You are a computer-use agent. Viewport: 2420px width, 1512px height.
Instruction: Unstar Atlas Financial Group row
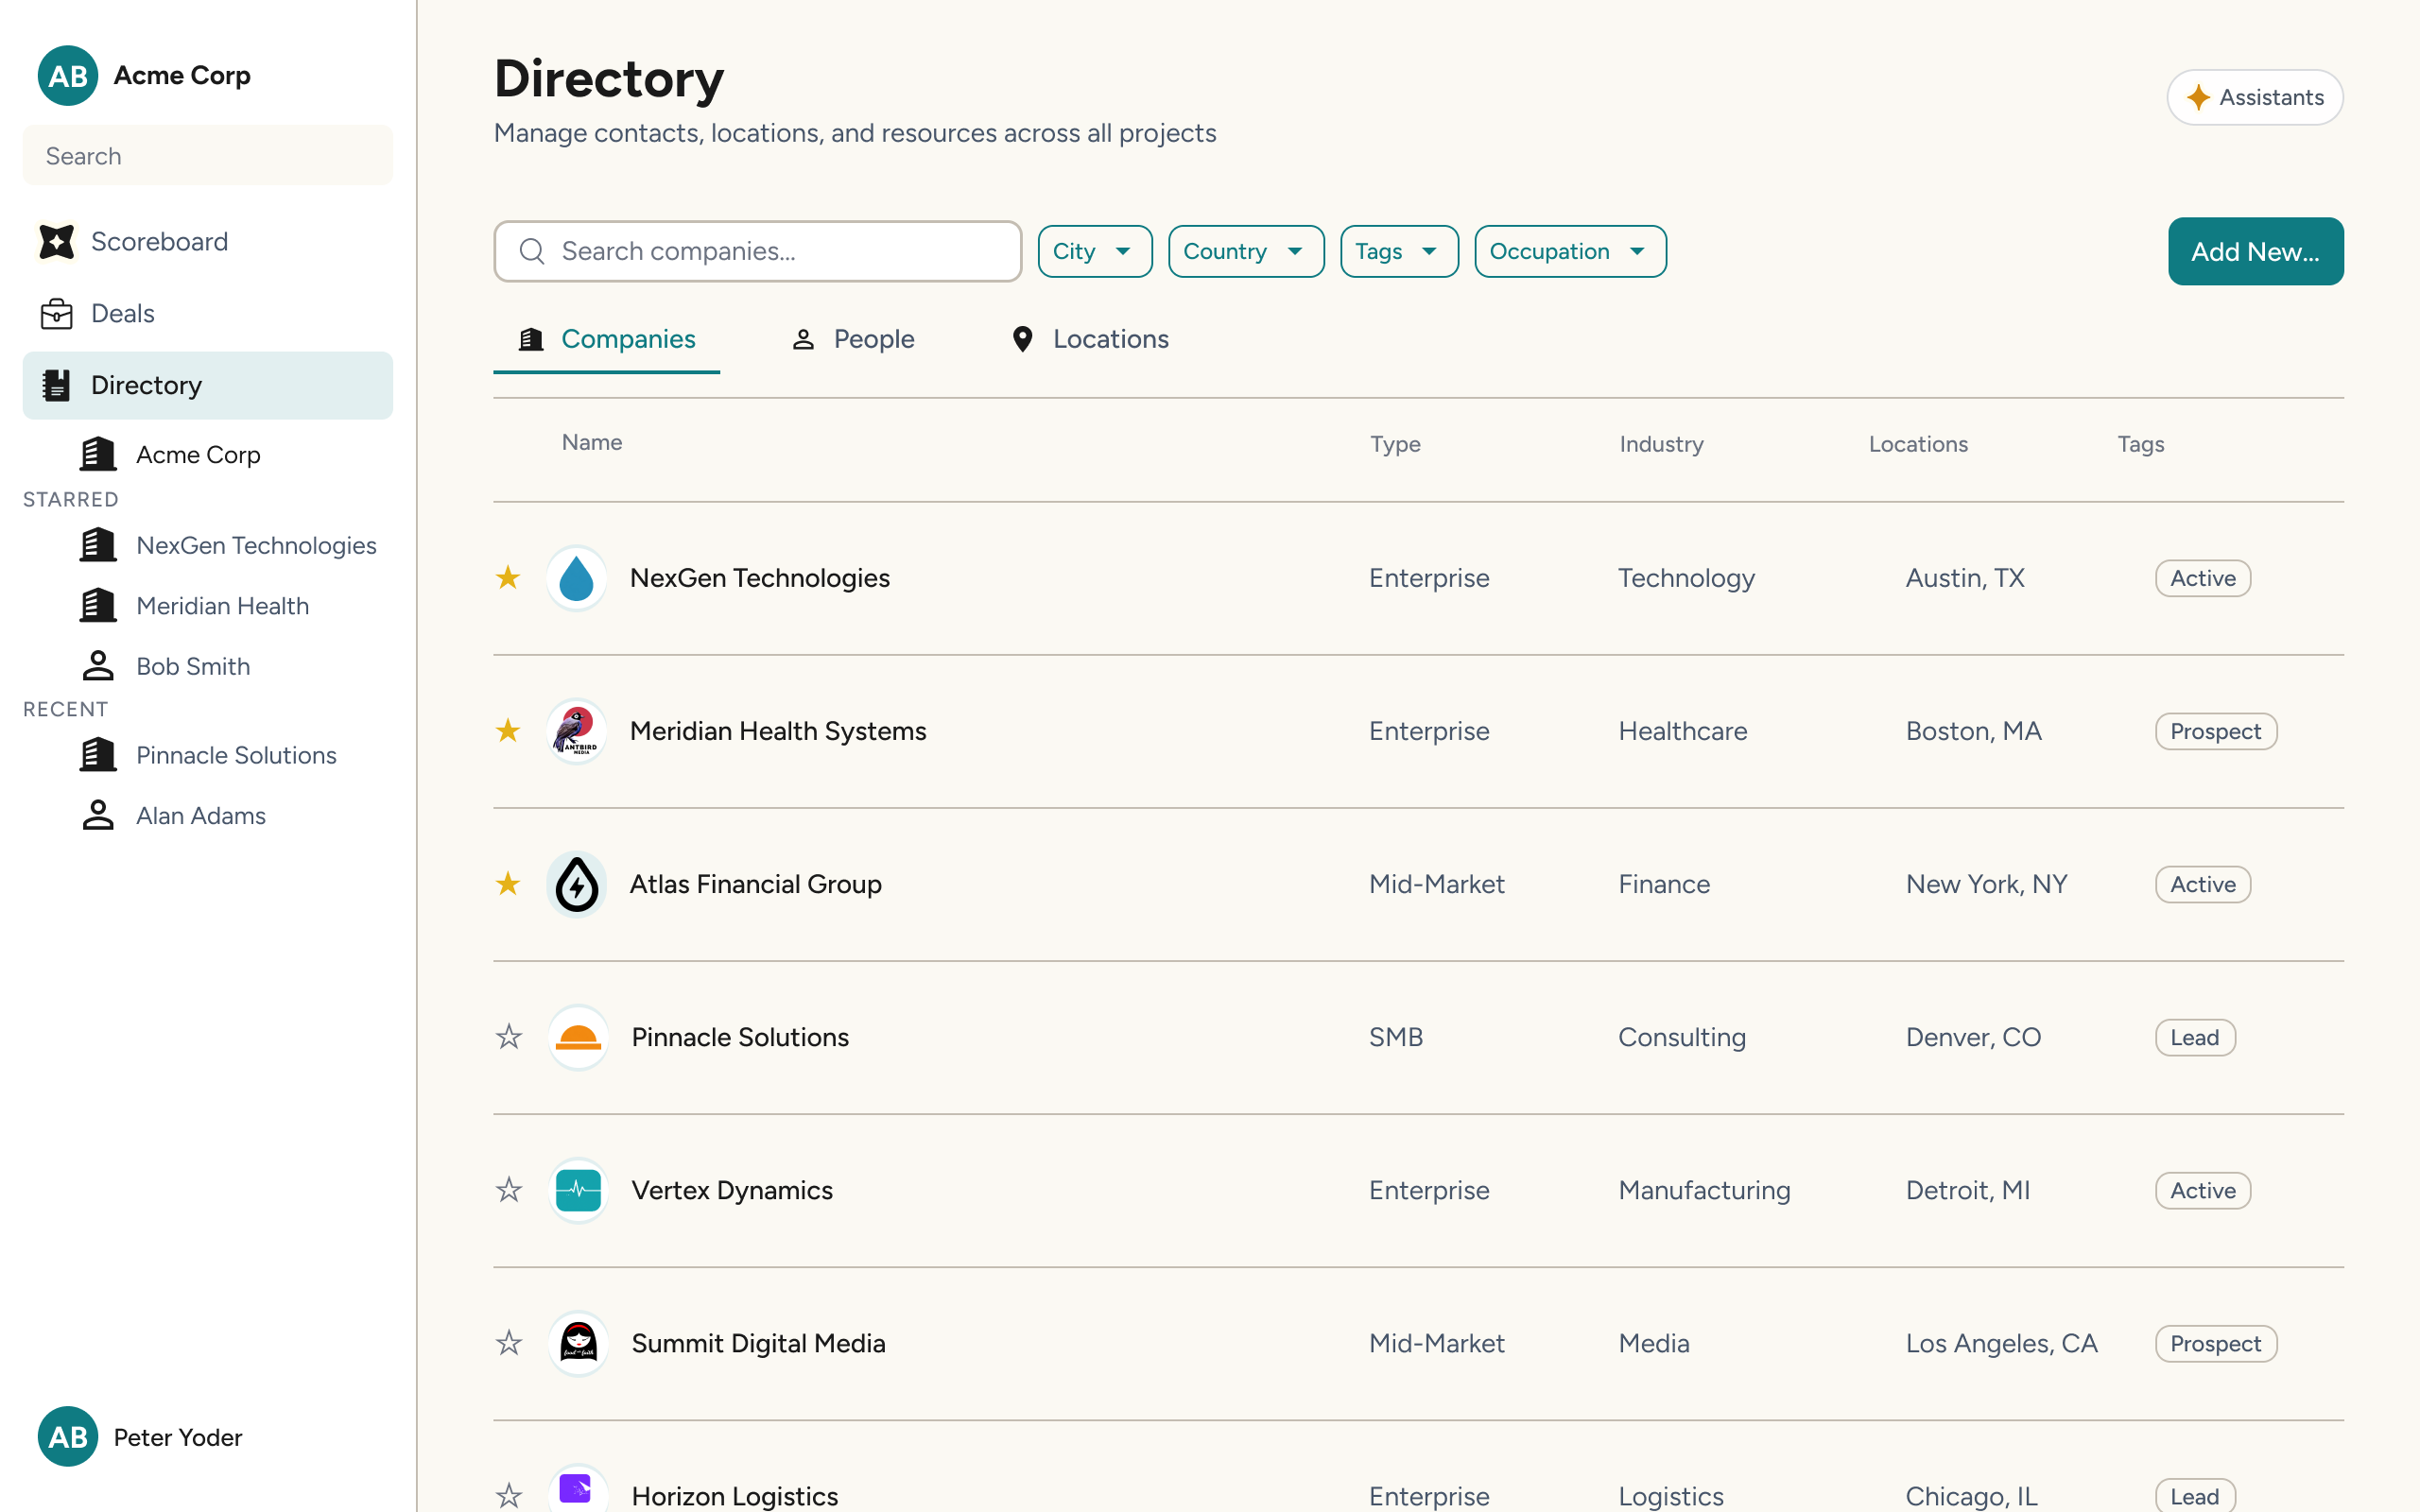508,883
